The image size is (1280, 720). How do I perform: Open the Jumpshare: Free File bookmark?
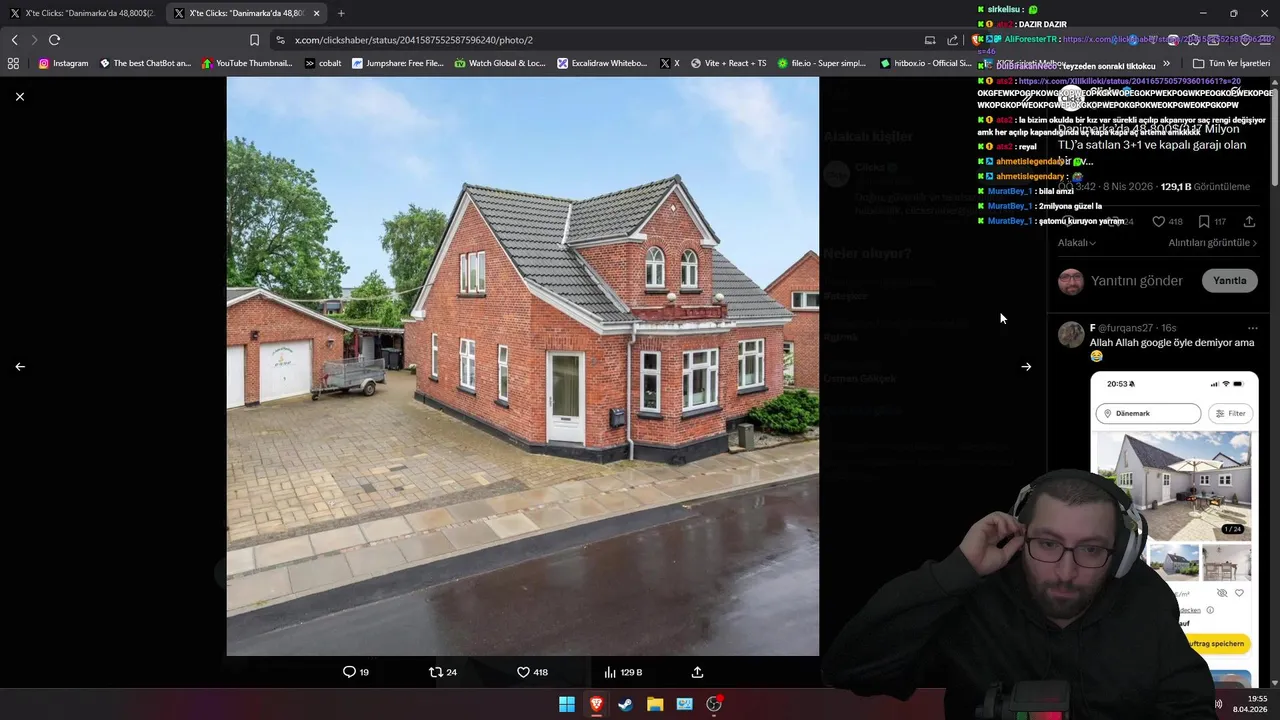point(397,63)
